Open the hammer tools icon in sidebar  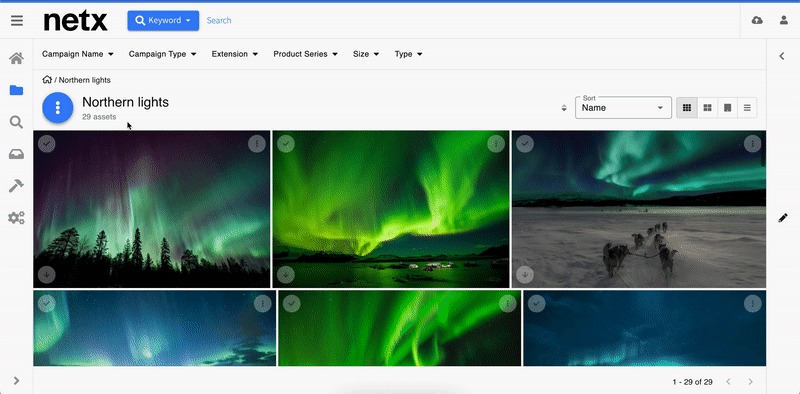click(16, 186)
